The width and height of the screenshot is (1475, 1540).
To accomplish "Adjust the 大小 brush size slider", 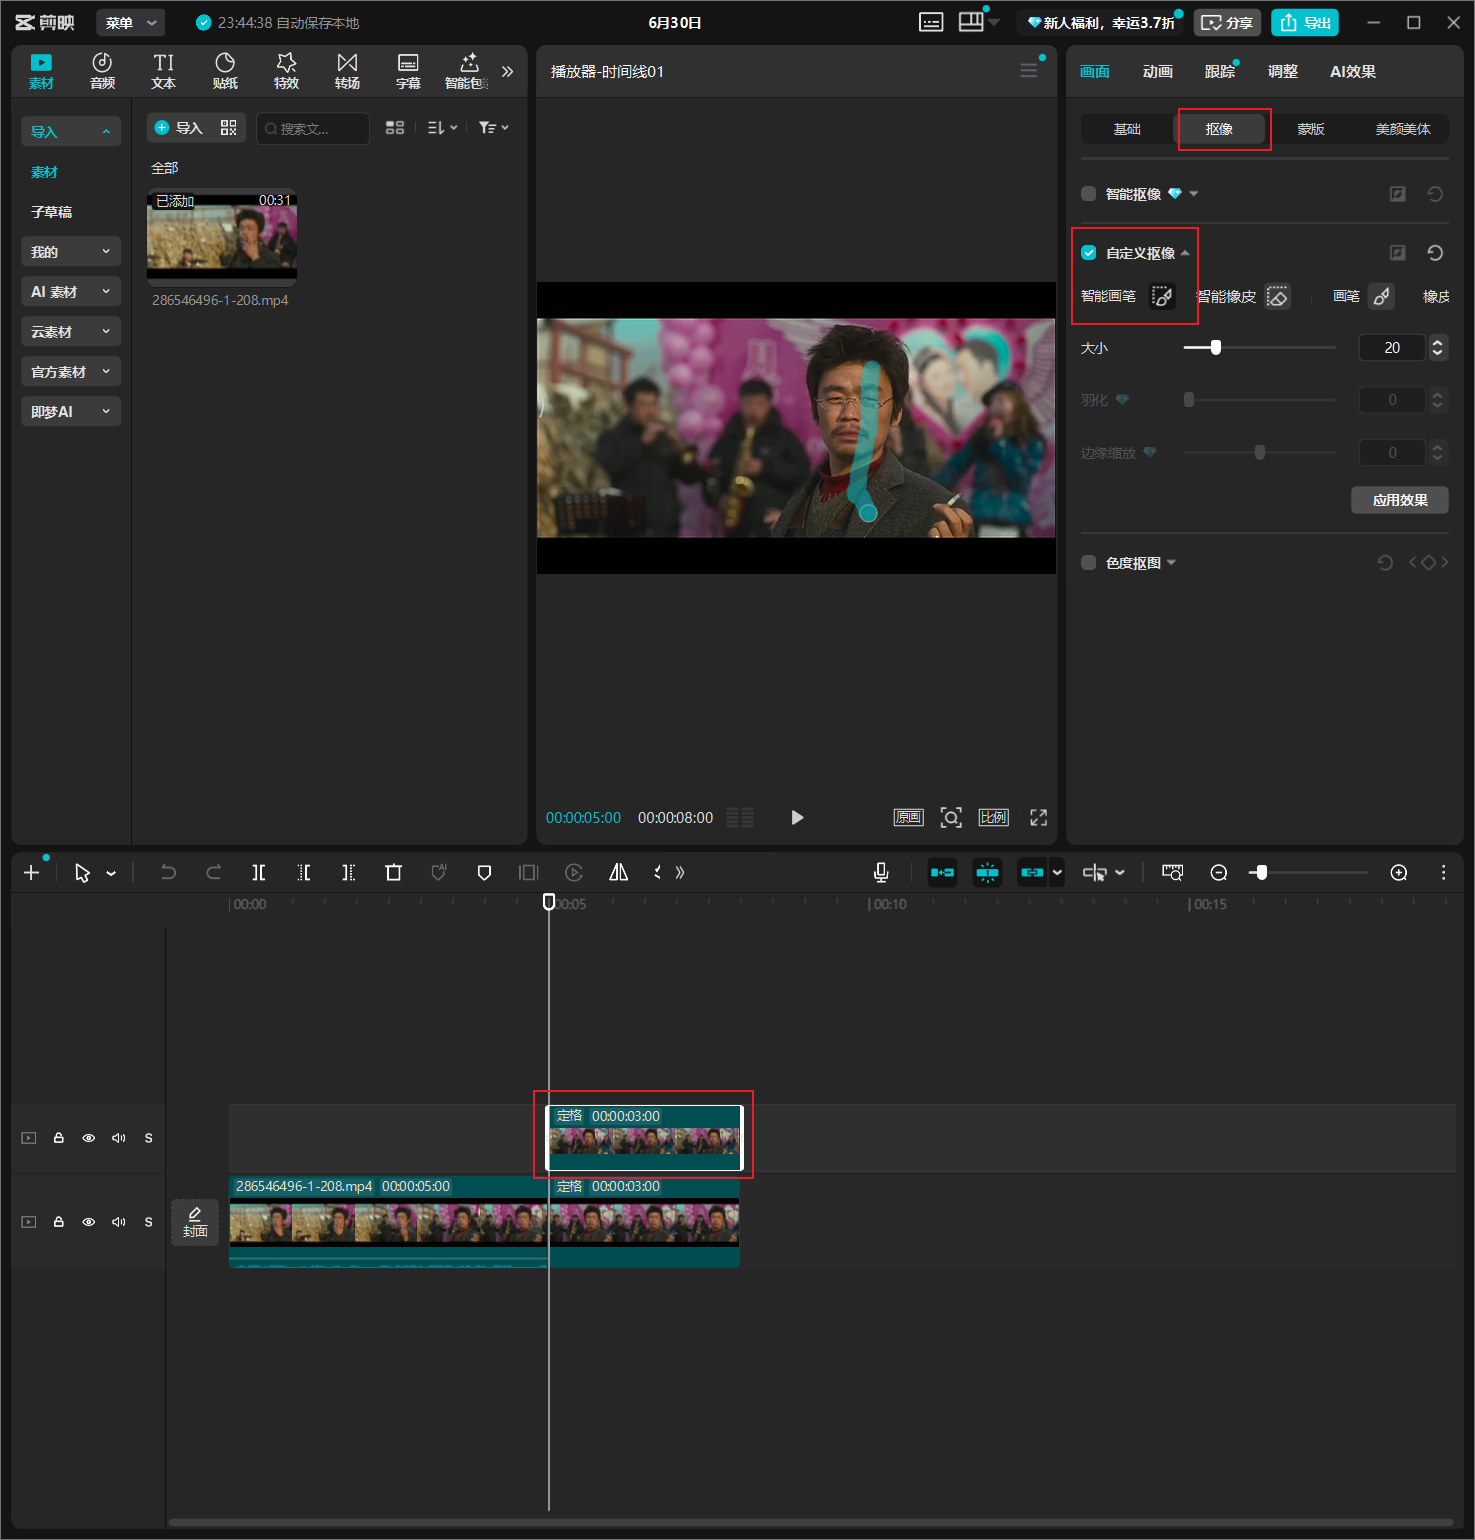I will click(1259, 348).
